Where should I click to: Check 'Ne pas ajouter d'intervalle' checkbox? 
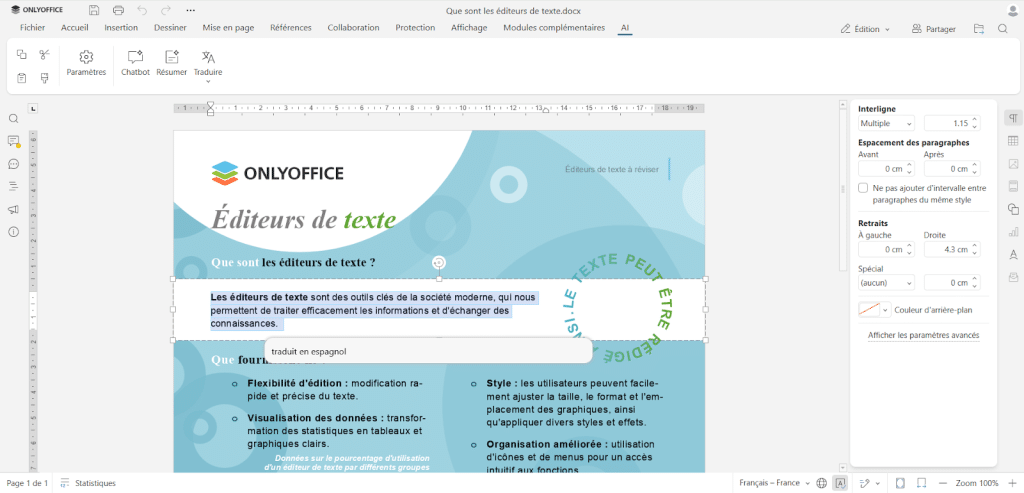click(x=863, y=188)
